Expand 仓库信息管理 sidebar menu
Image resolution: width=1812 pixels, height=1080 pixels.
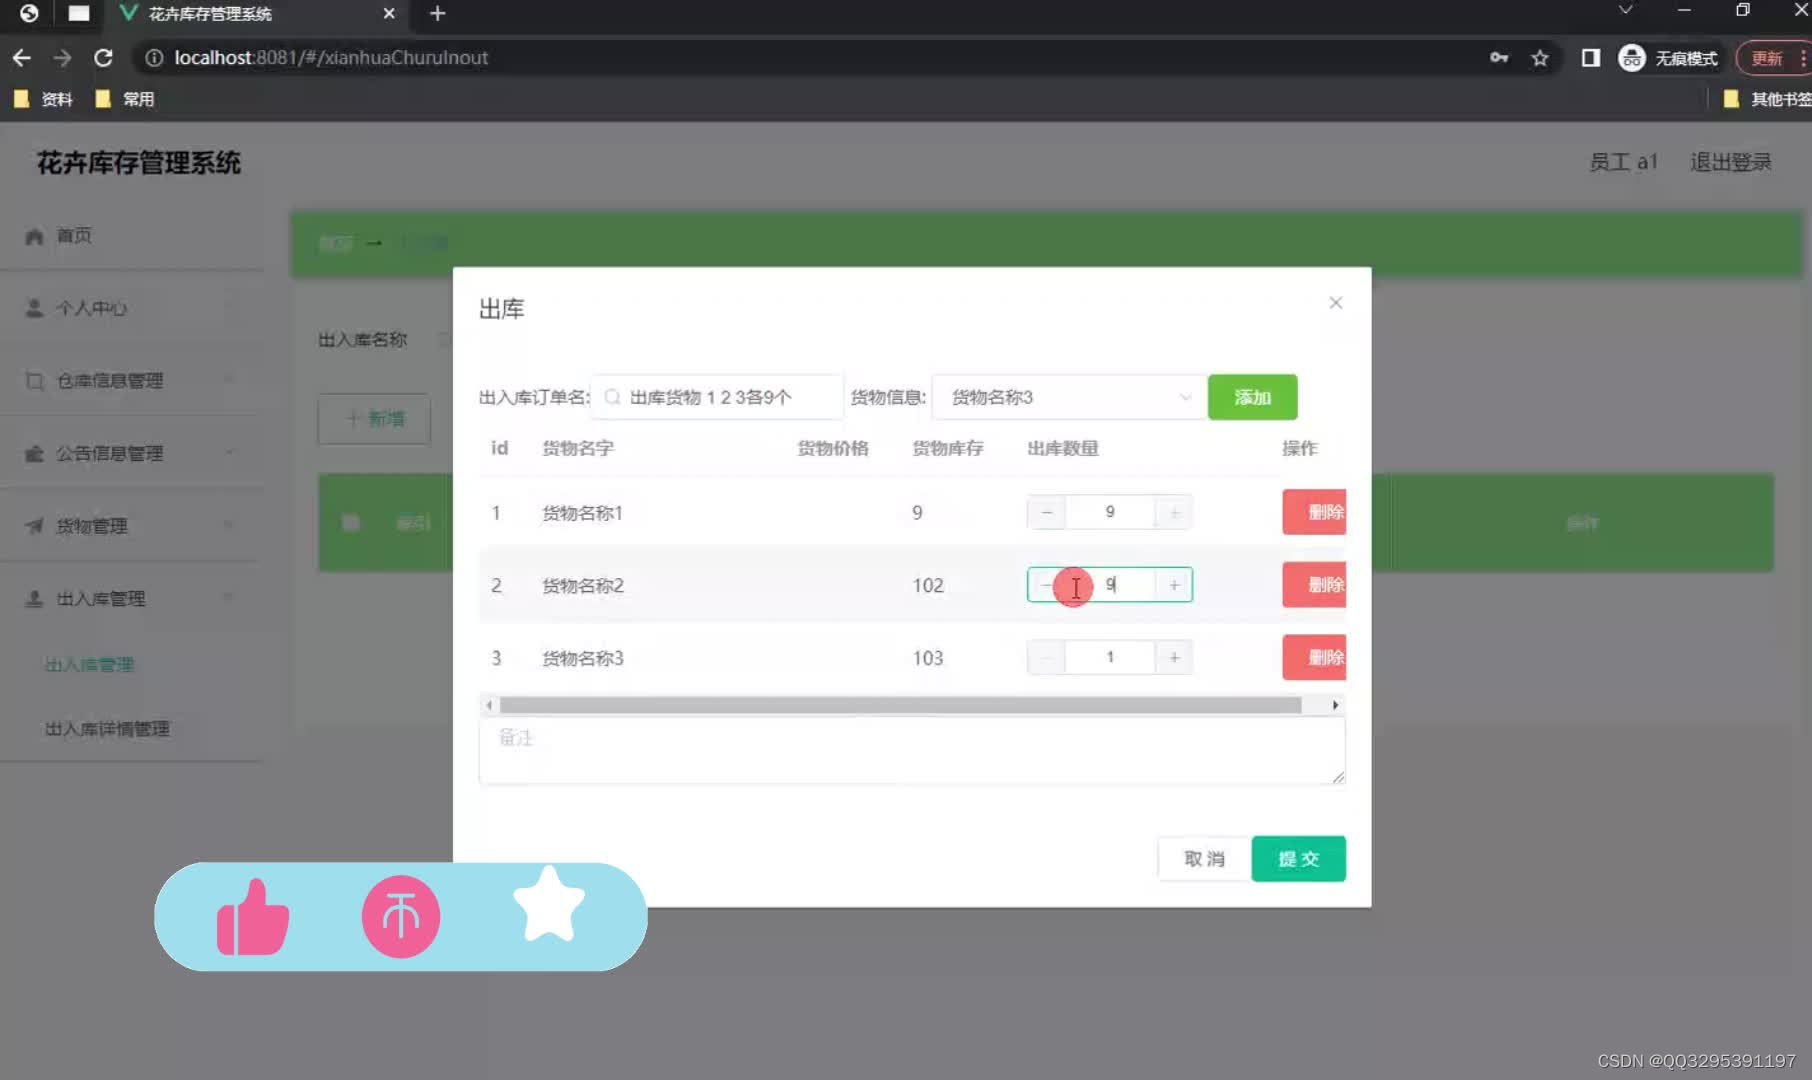[x=130, y=380]
